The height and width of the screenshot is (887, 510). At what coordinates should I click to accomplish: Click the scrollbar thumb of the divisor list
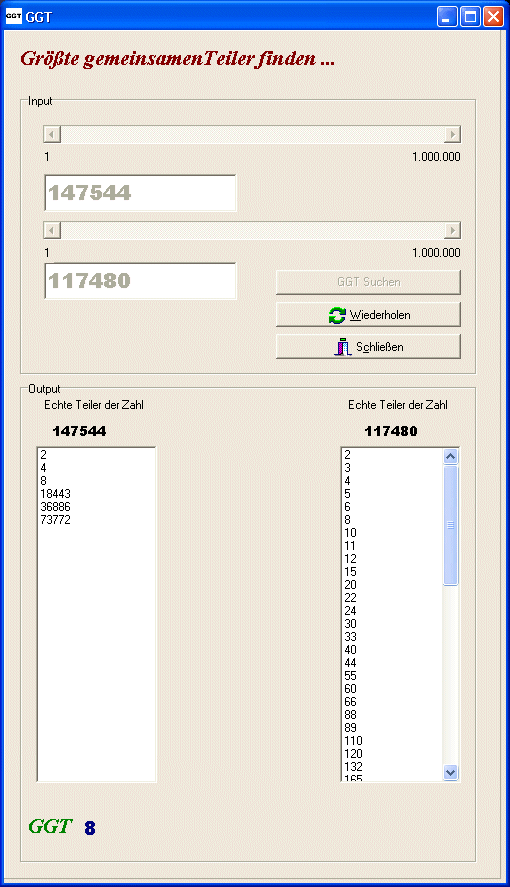(451, 526)
